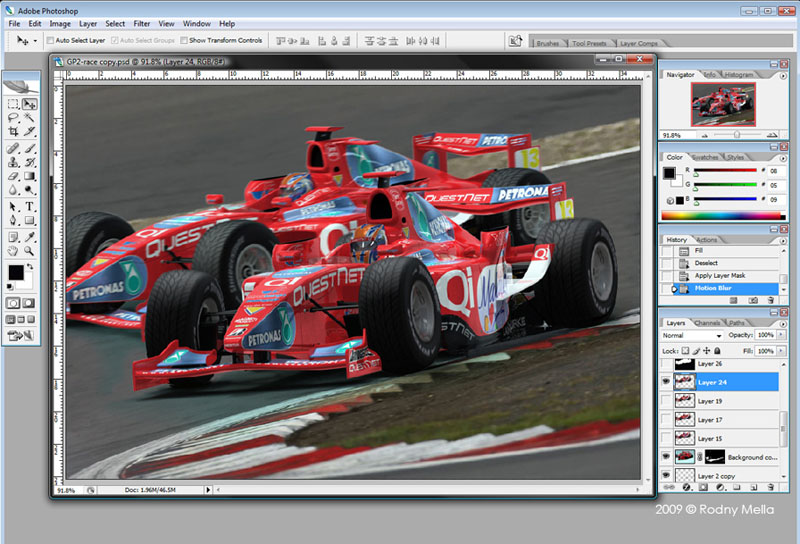This screenshot has height=544, width=800.
Task: Select the Type tool in toolbox
Action: pyautogui.click(x=29, y=206)
